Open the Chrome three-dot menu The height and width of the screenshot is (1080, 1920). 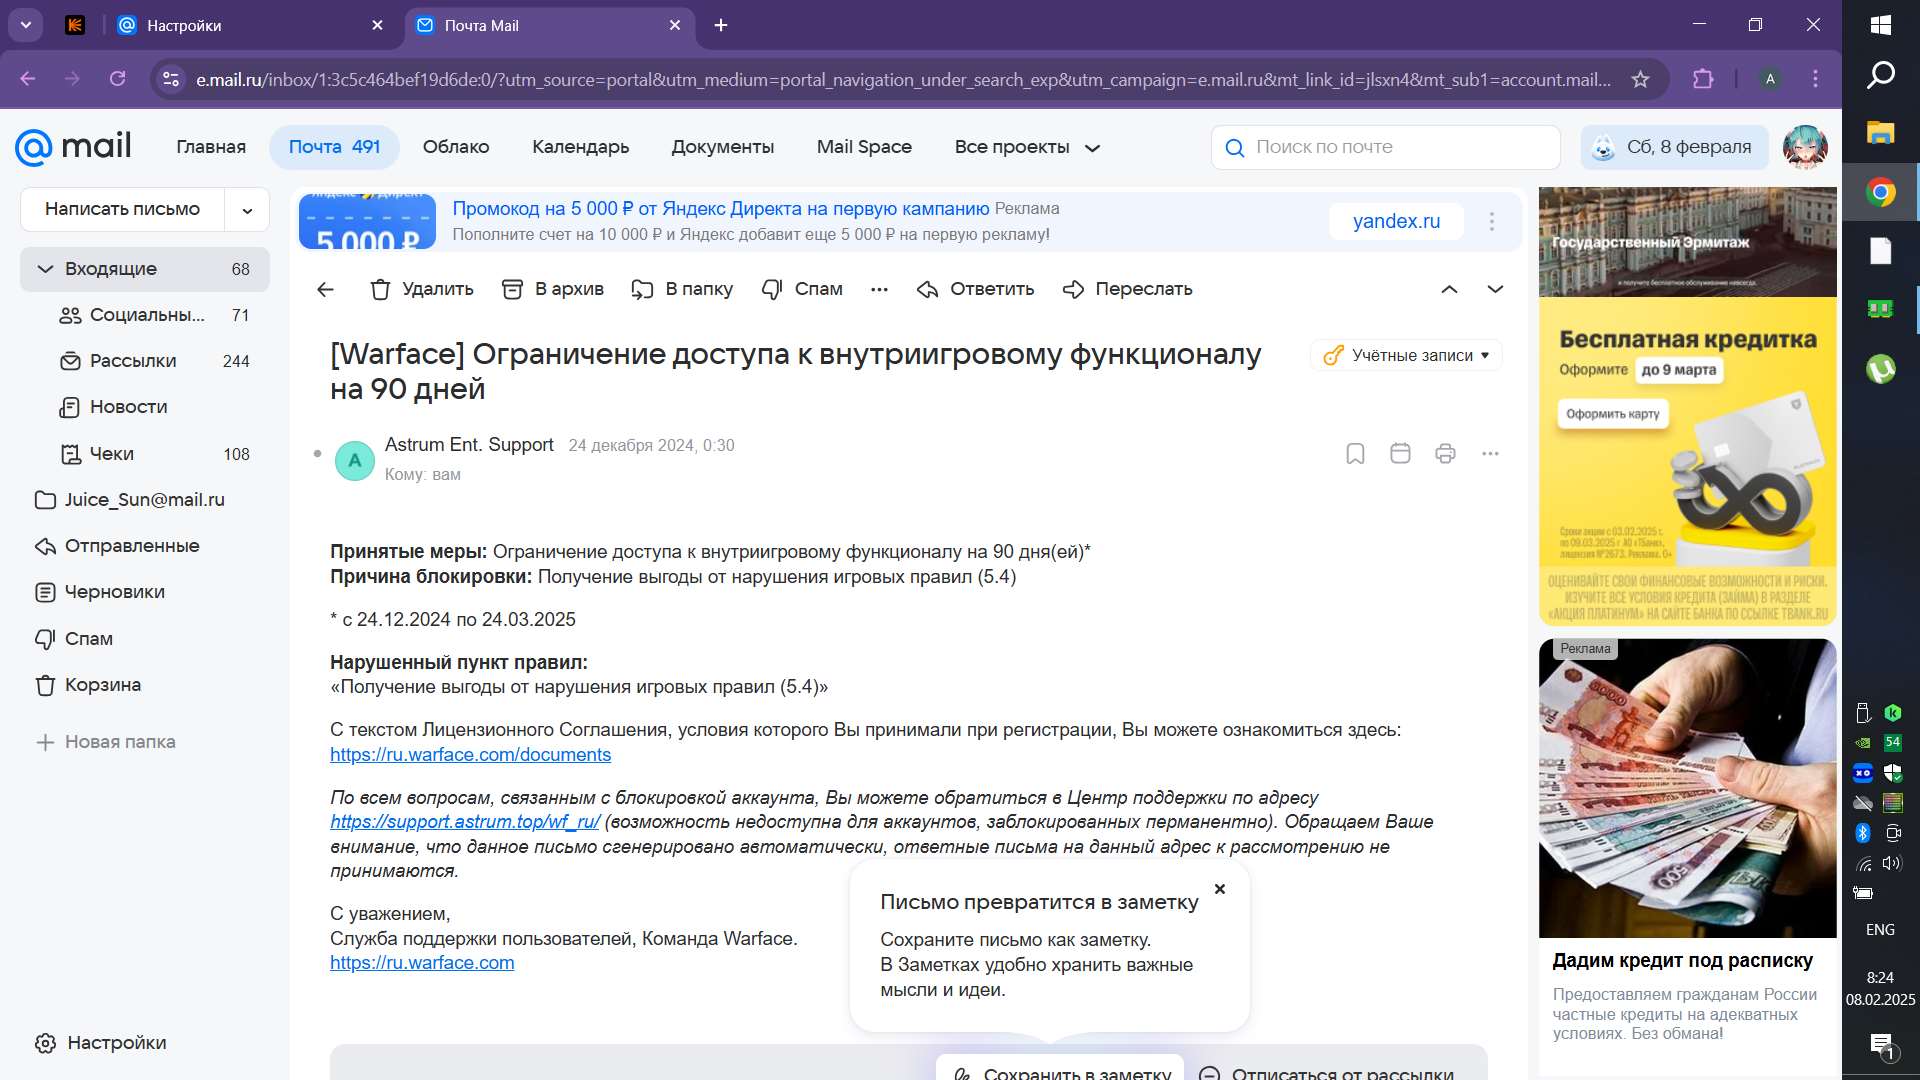tap(1816, 79)
